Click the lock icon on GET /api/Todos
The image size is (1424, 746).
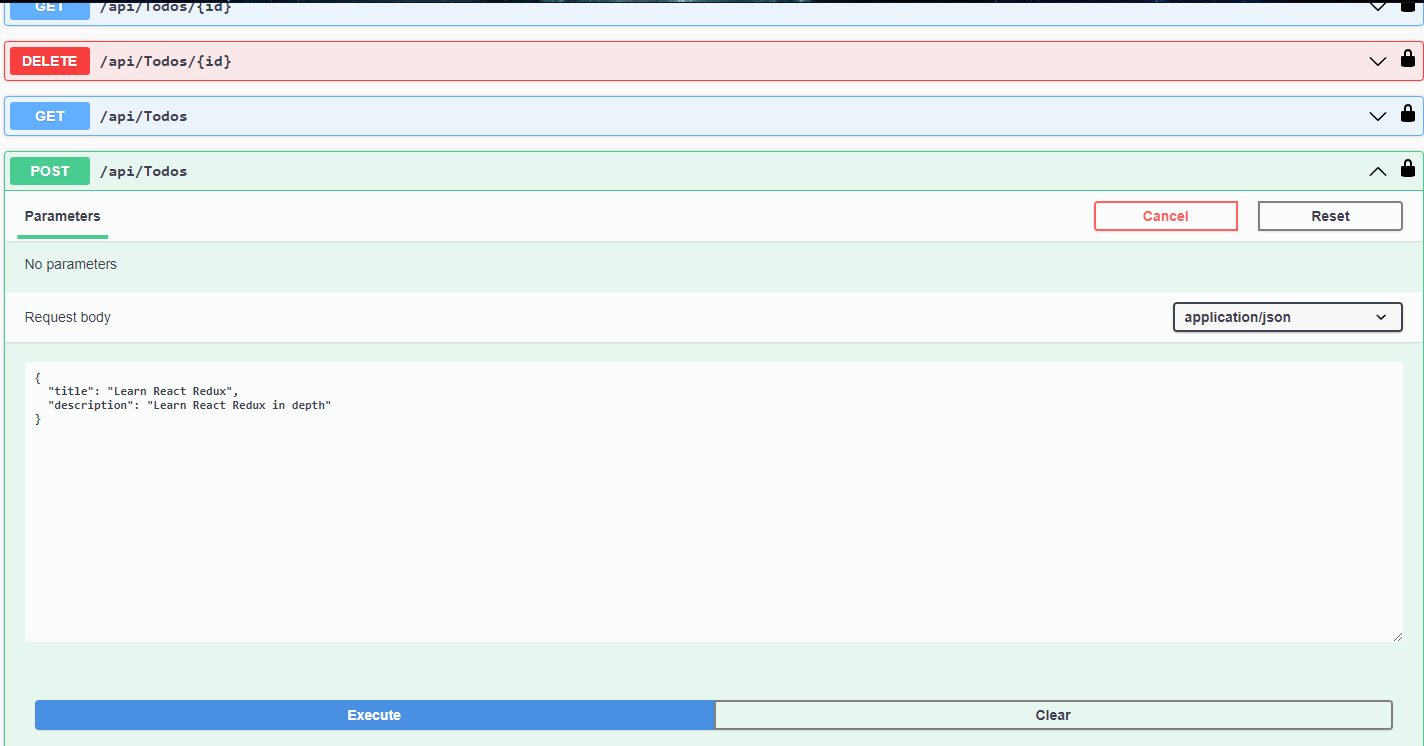click(x=1407, y=114)
